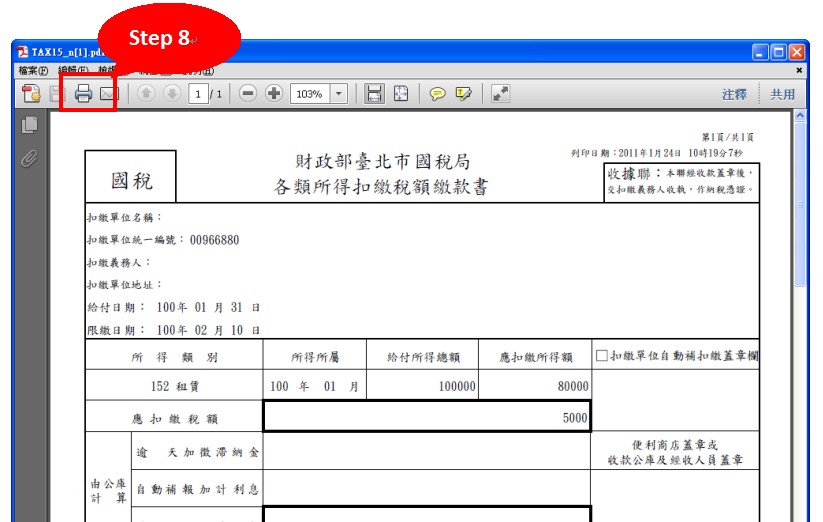Click the 103% zoom value field
Image resolution: width=823 pixels, height=522 pixels.
pyautogui.click(x=310, y=94)
